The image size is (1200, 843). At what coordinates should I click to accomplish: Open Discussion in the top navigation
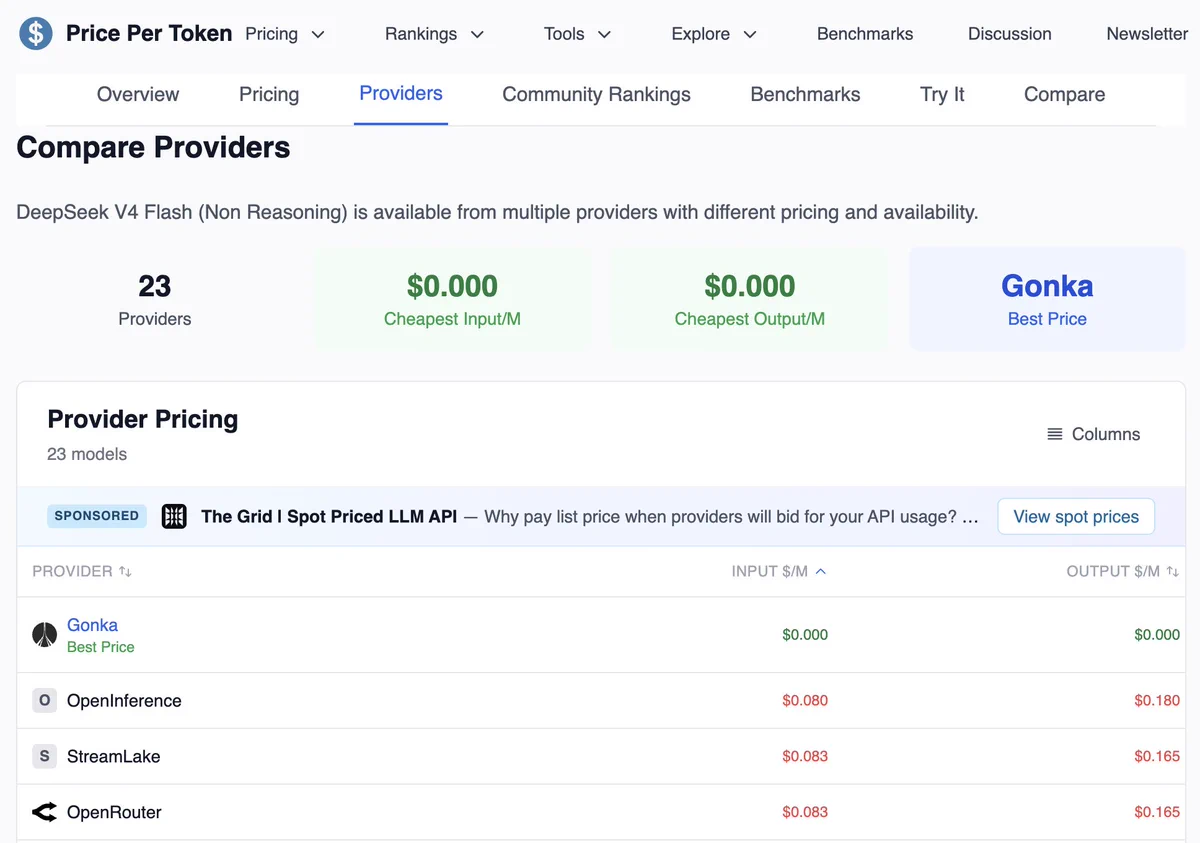(1009, 34)
